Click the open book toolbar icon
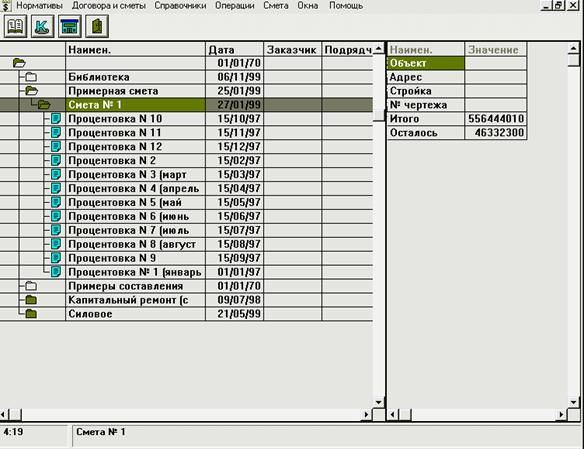This screenshot has height=449, width=584. pos(15,26)
